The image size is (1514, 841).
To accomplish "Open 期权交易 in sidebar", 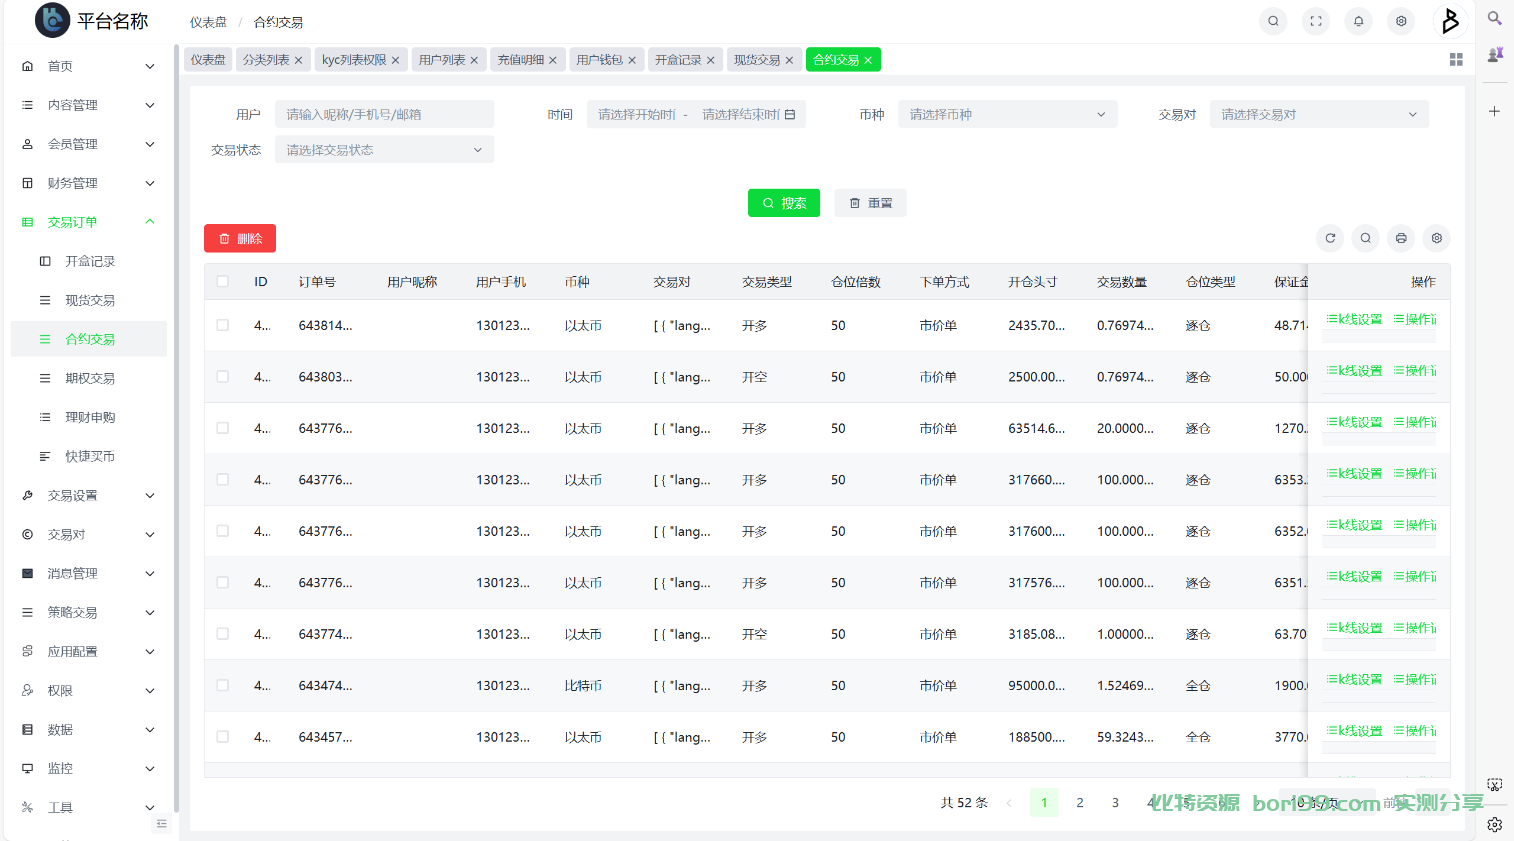I will click(89, 378).
